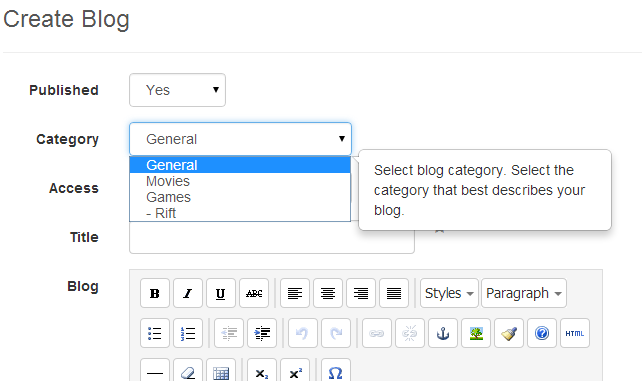The image size is (642, 381).
Task: Open the Styles dropdown
Action: tap(449, 293)
